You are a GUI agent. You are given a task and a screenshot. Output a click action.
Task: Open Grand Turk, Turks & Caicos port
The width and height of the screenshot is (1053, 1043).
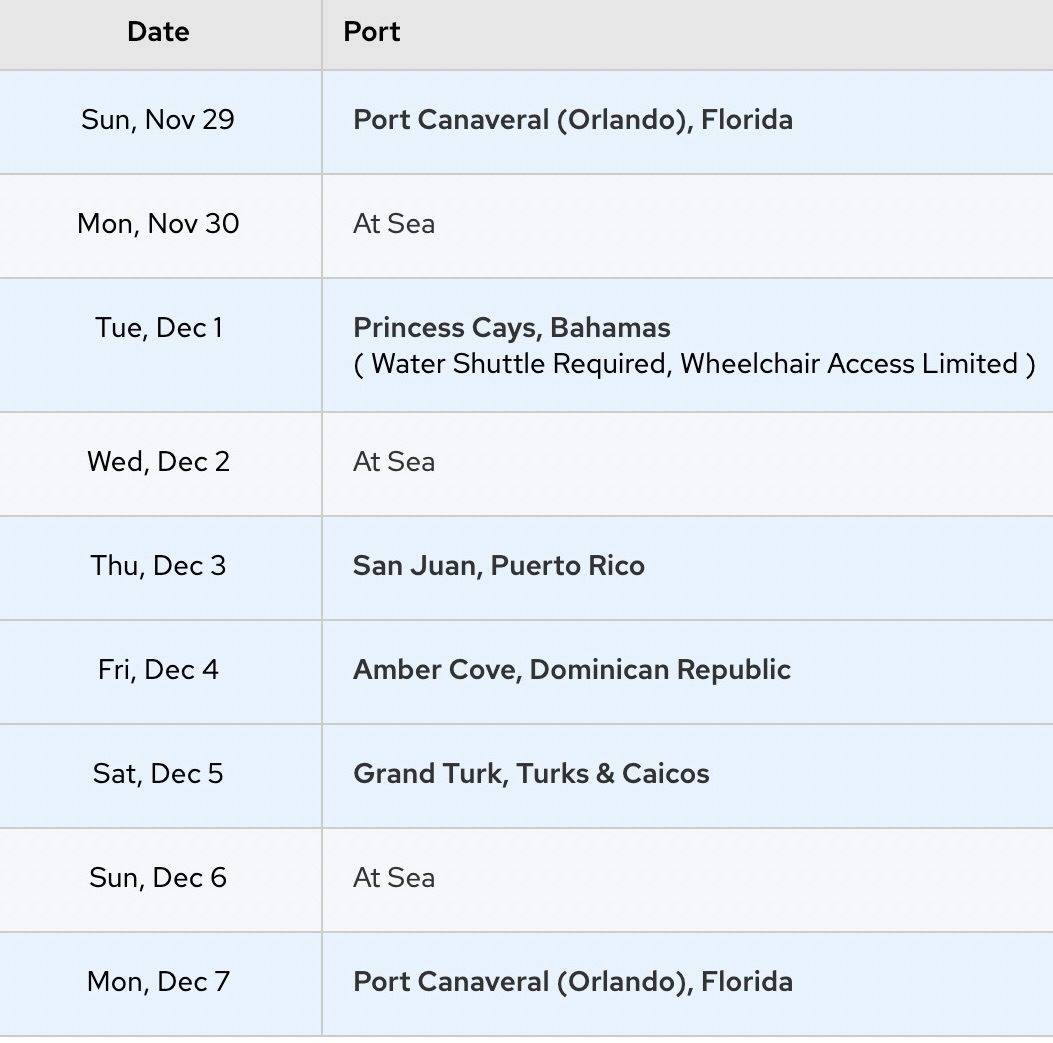point(531,774)
